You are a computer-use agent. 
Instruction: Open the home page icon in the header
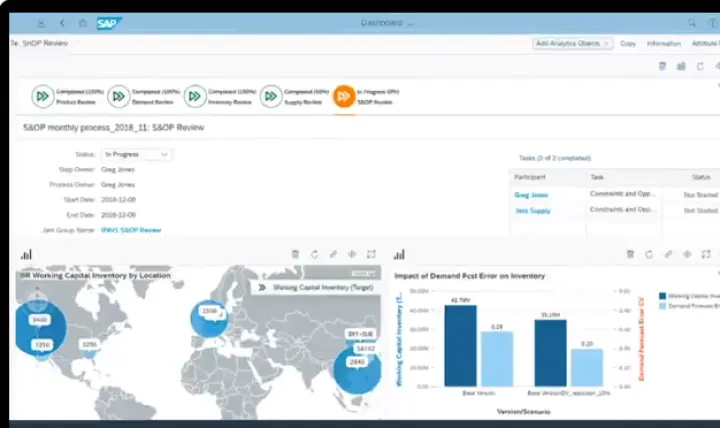[x=83, y=23]
